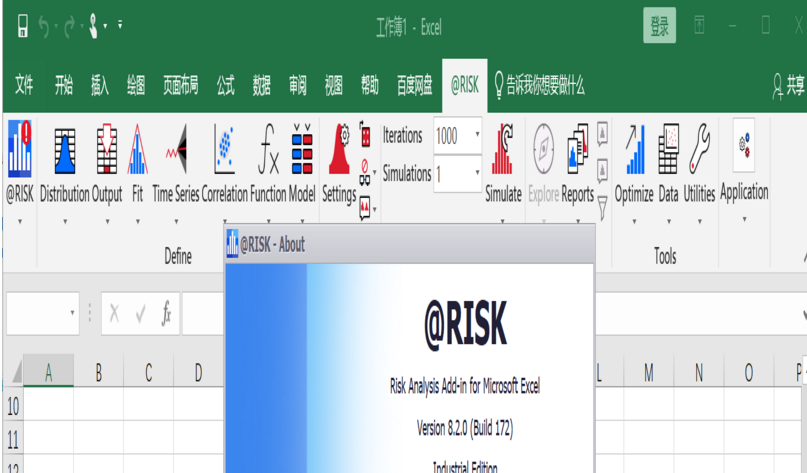Switch to the 插入 tab
The width and height of the screenshot is (807, 473).
pos(100,85)
